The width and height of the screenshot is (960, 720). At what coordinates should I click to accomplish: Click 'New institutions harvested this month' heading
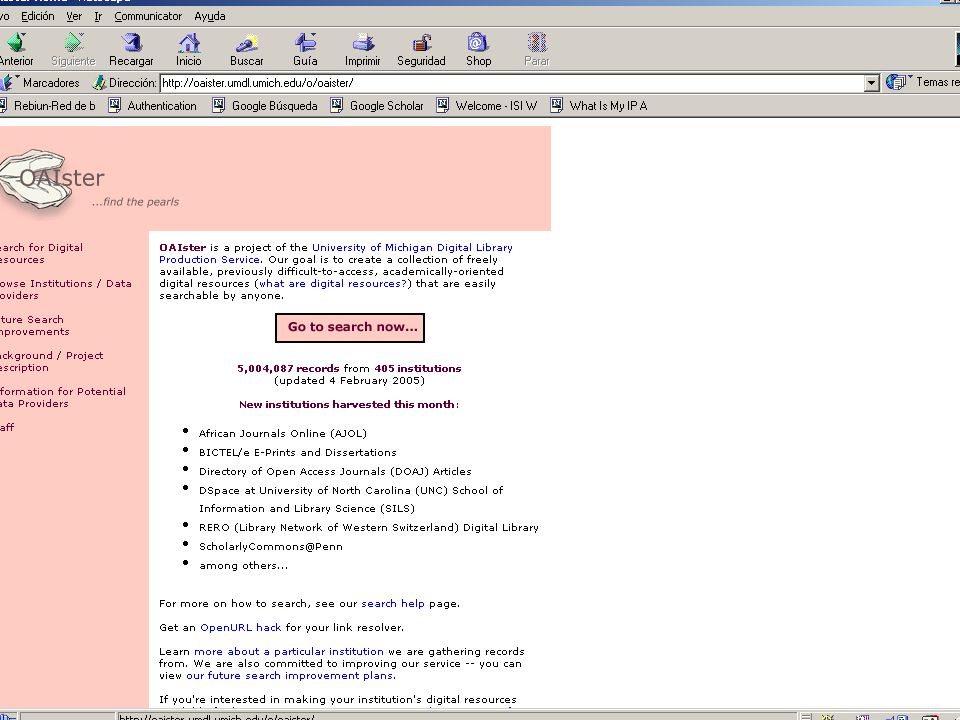click(348, 405)
